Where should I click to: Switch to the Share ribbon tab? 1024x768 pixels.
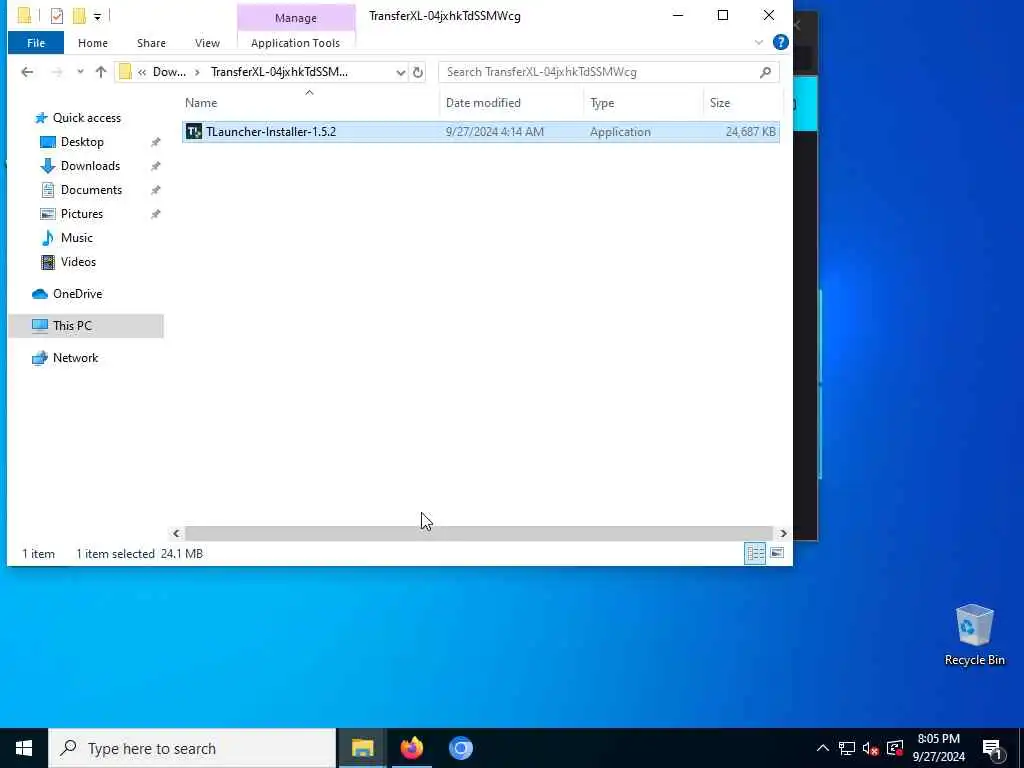click(x=151, y=43)
